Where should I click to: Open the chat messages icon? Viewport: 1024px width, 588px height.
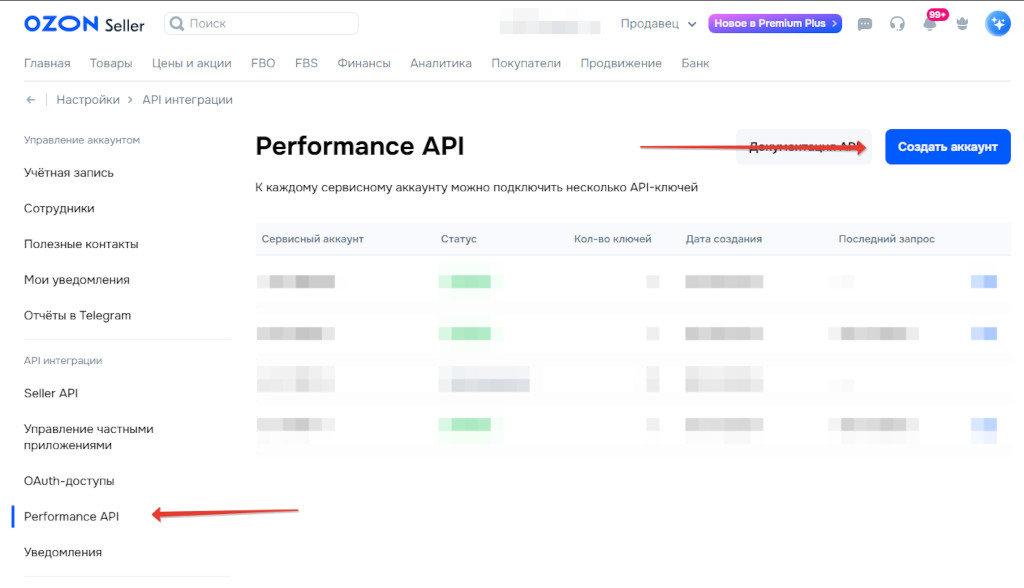[865, 24]
